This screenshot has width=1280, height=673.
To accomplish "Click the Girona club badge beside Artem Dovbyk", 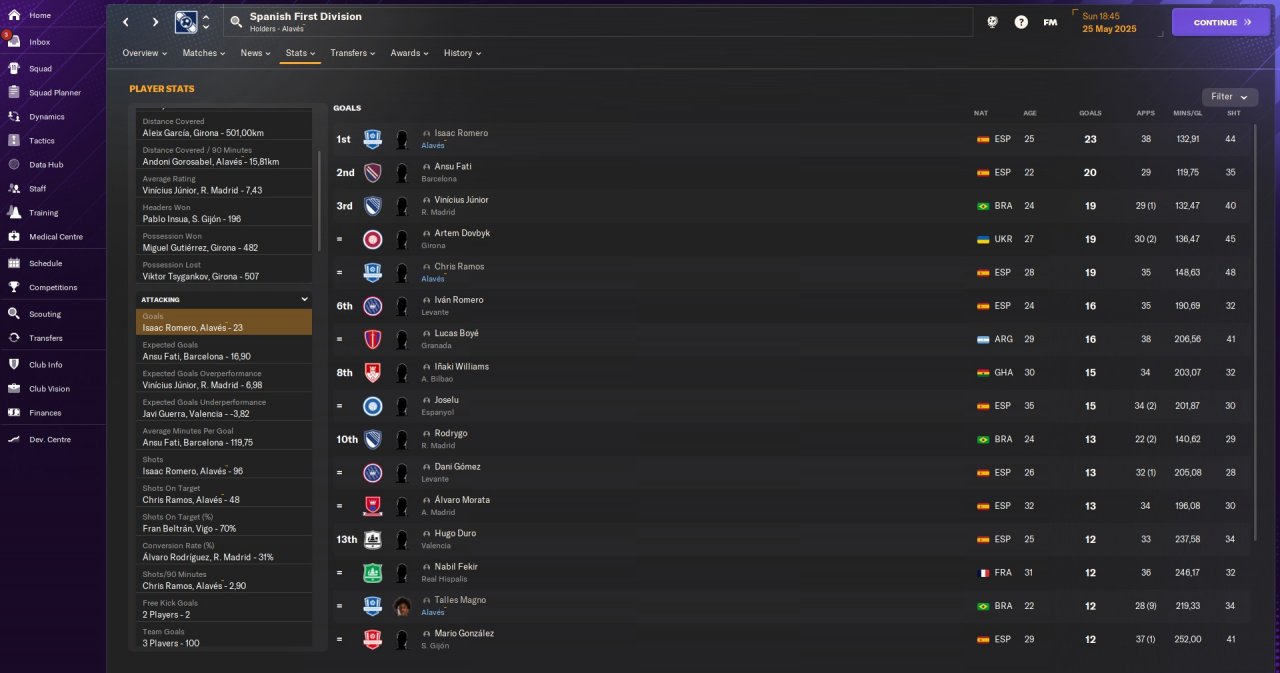I will click(x=372, y=239).
